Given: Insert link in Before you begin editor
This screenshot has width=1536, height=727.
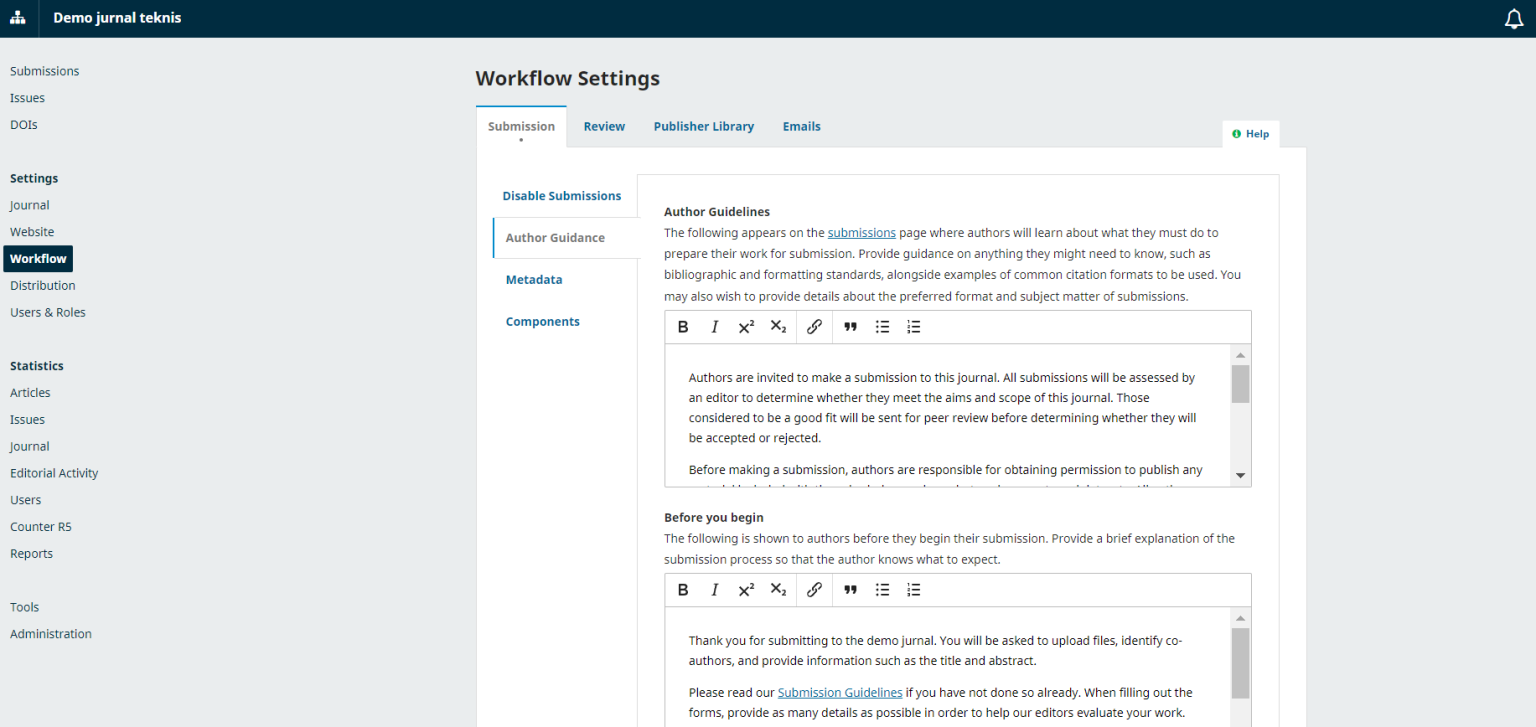Looking at the screenshot, I should click(x=814, y=590).
